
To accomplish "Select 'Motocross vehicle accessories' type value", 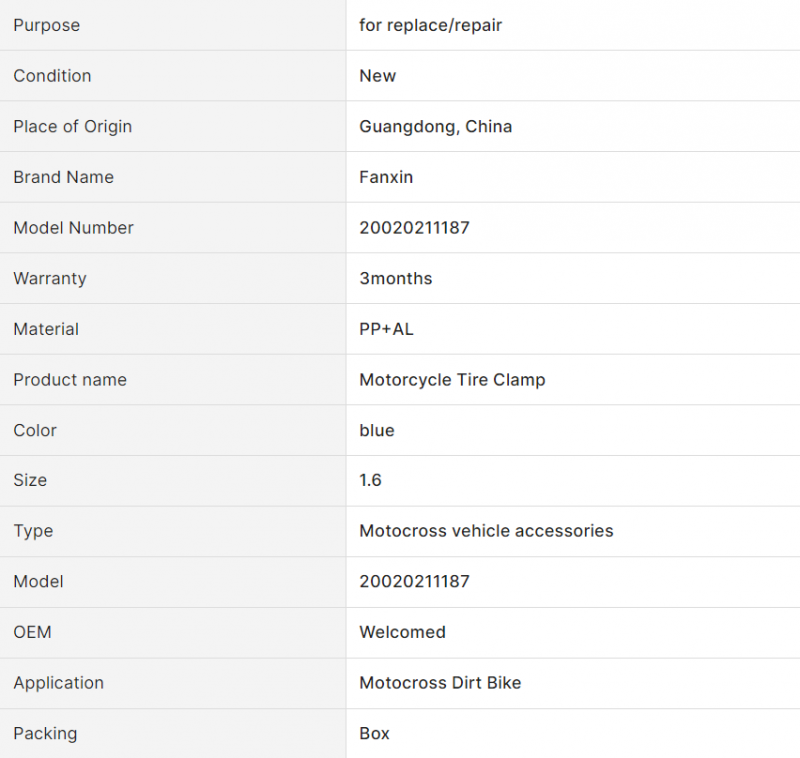I will (x=486, y=531).
